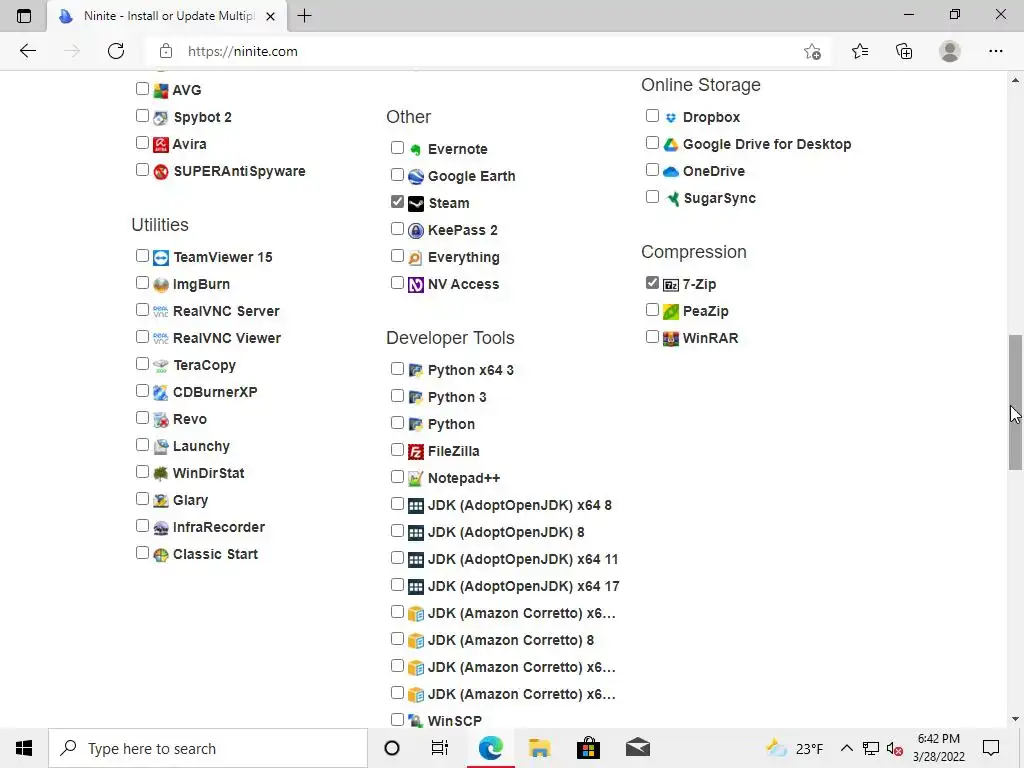Screen dimensions: 1024x768
Task: Open Microsoft Store from taskbar
Action: click(x=588, y=748)
